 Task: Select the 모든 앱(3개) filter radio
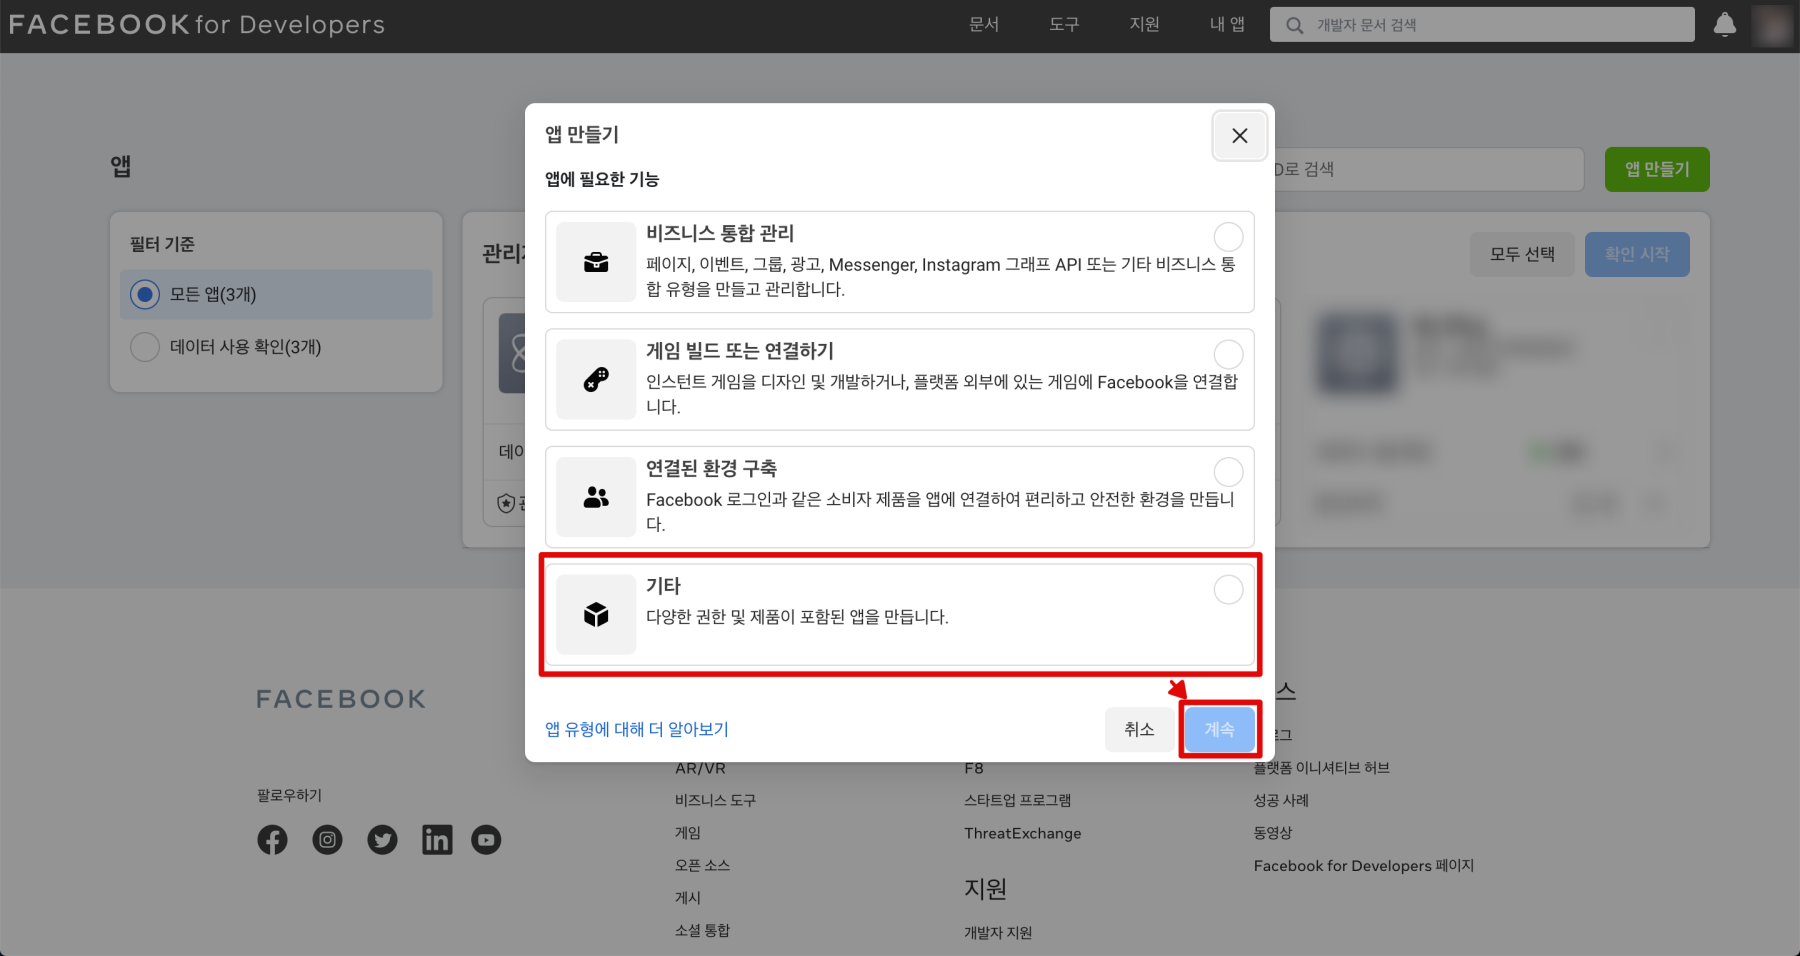[x=145, y=294]
